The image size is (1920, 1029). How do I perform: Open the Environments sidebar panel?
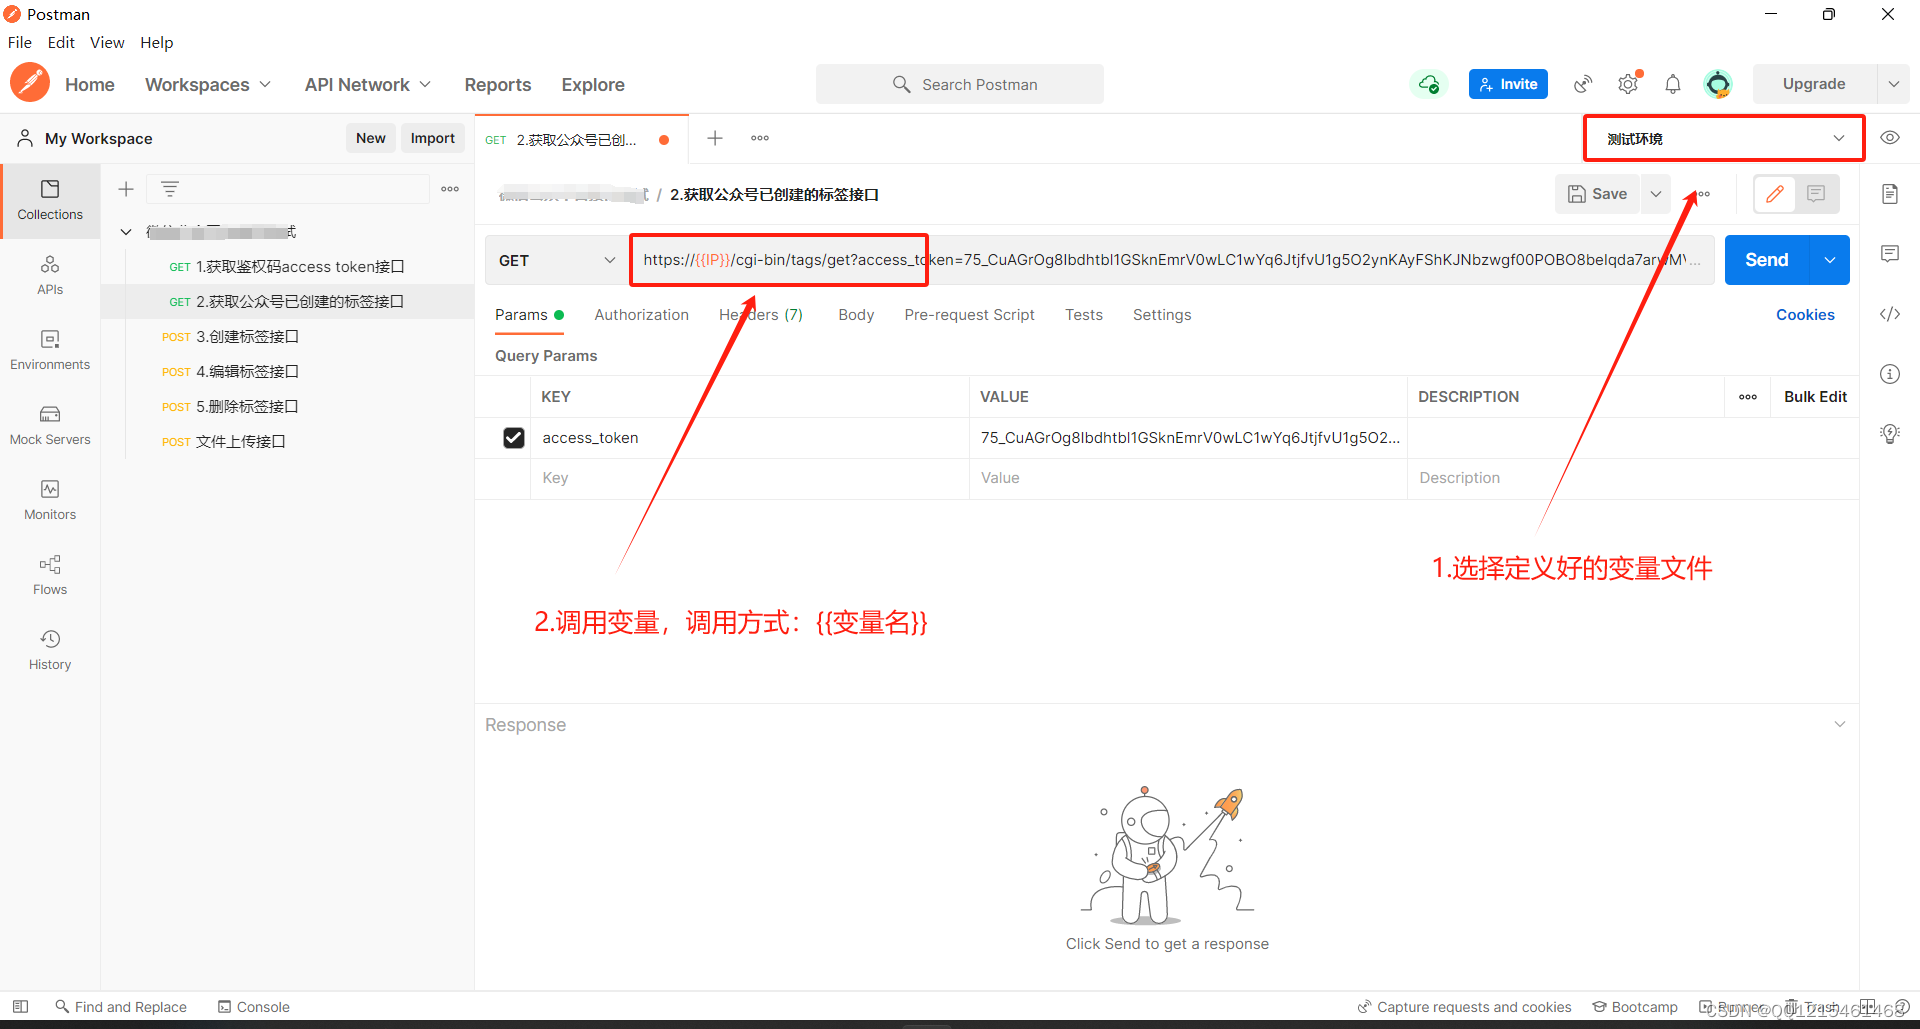pos(50,350)
